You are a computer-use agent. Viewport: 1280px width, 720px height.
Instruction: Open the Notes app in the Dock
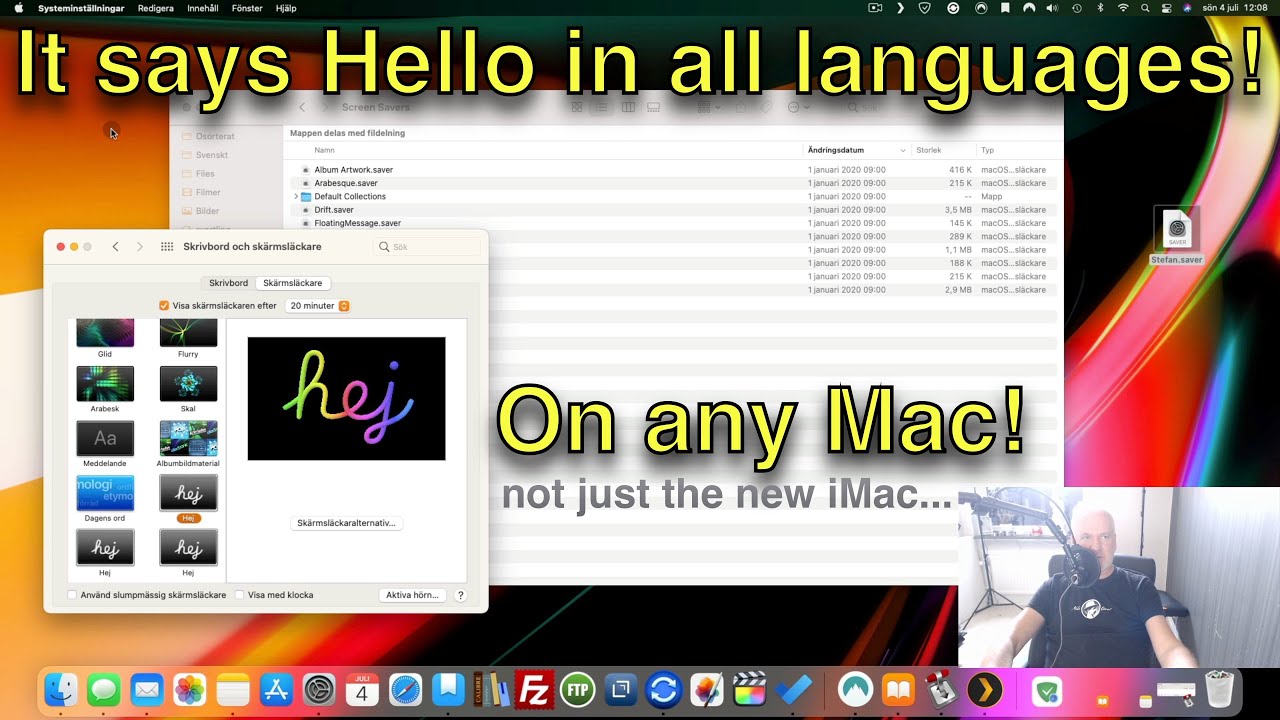(233, 689)
